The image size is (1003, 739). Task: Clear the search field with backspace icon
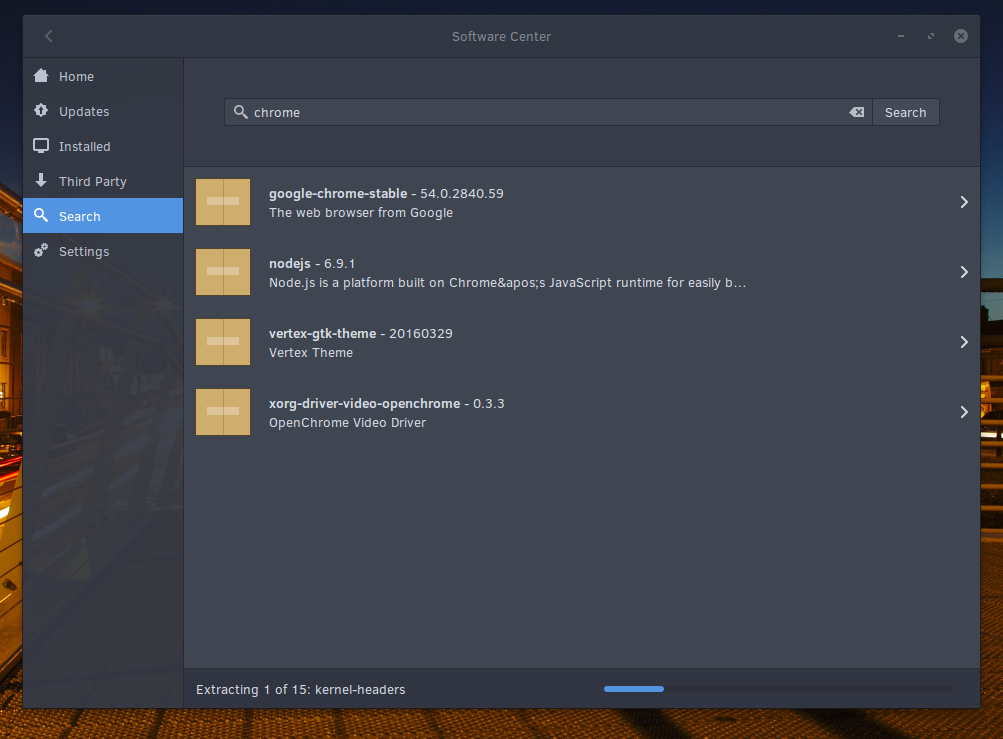(x=857, y=112)
